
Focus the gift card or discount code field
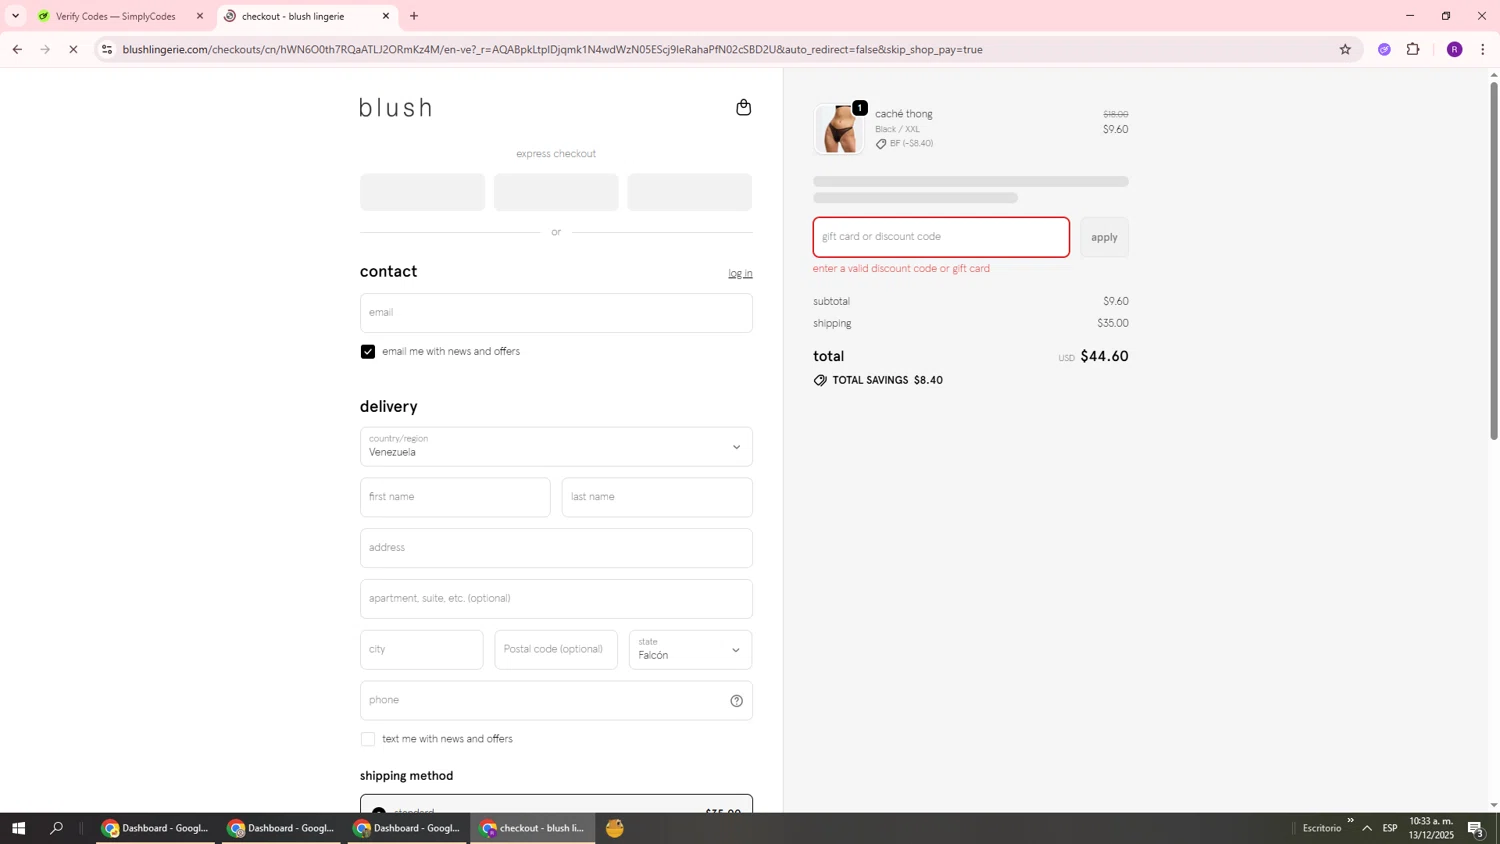(x=941, y=237)
